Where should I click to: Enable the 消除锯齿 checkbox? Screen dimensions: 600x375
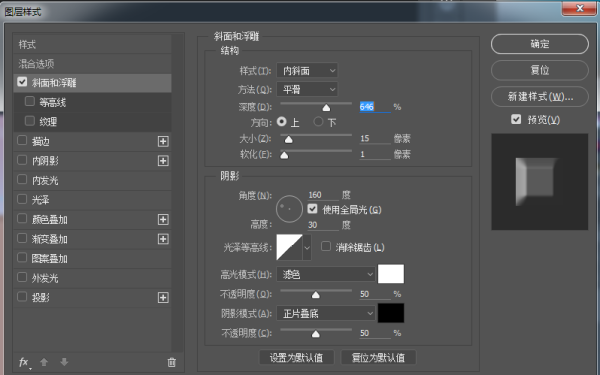point(326,246)
